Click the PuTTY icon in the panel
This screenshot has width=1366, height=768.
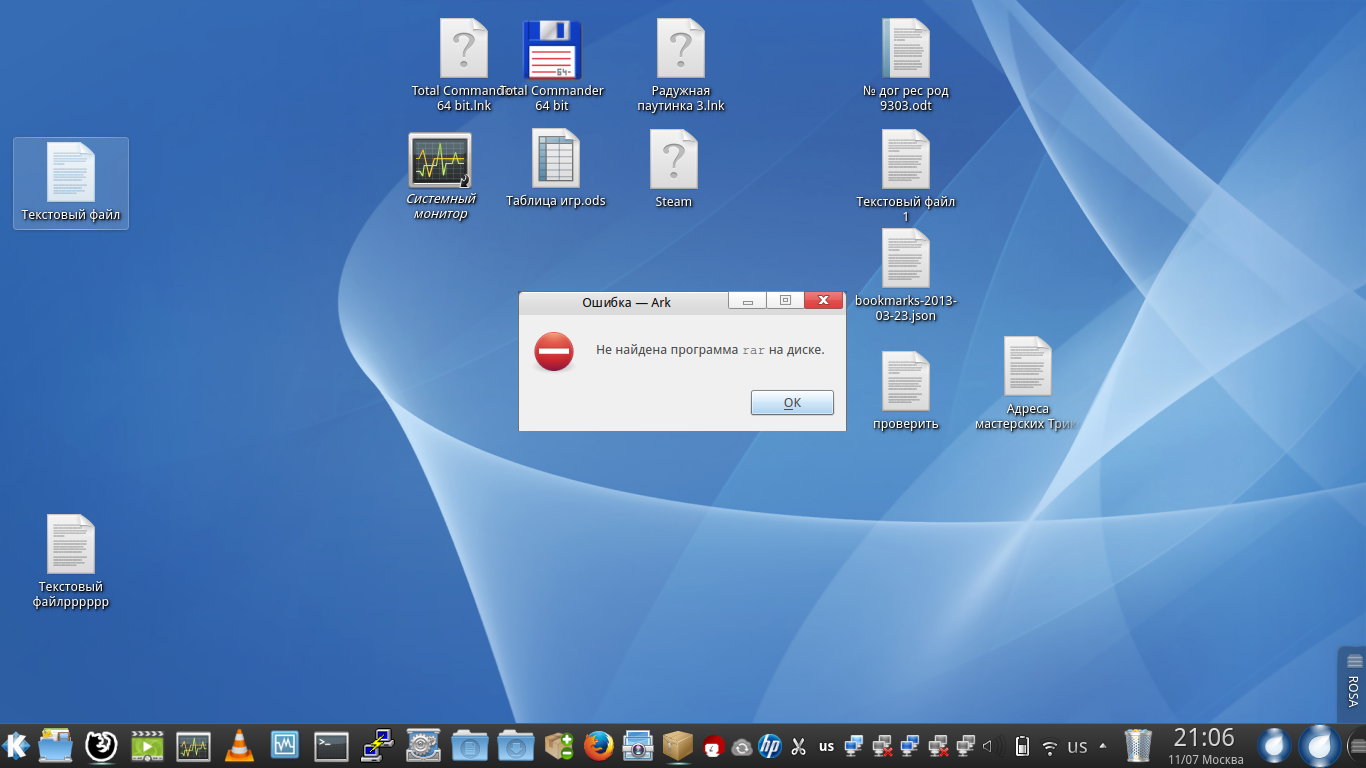coord(376,745)
